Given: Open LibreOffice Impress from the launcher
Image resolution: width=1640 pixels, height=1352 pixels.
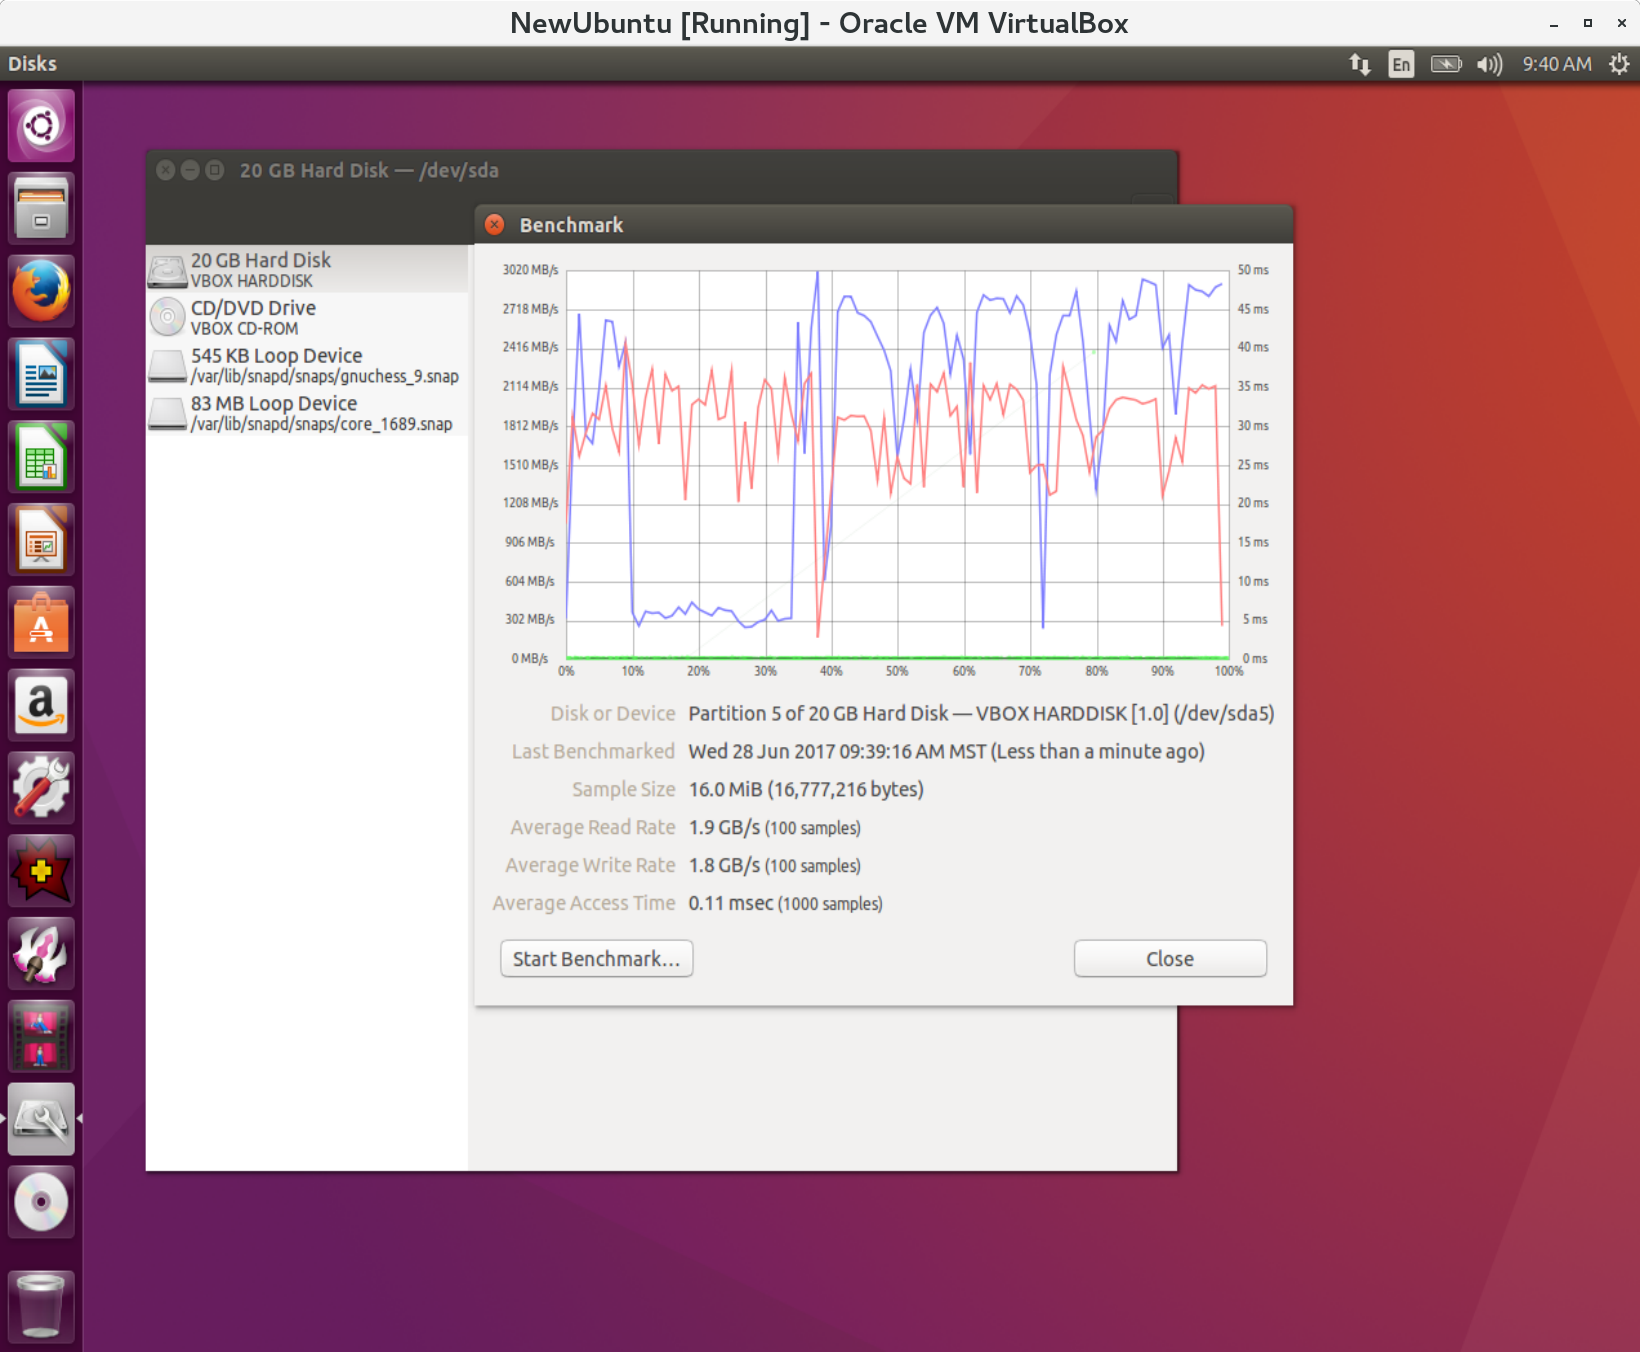Looking at the screenshot, I should [x=41, y=541].
